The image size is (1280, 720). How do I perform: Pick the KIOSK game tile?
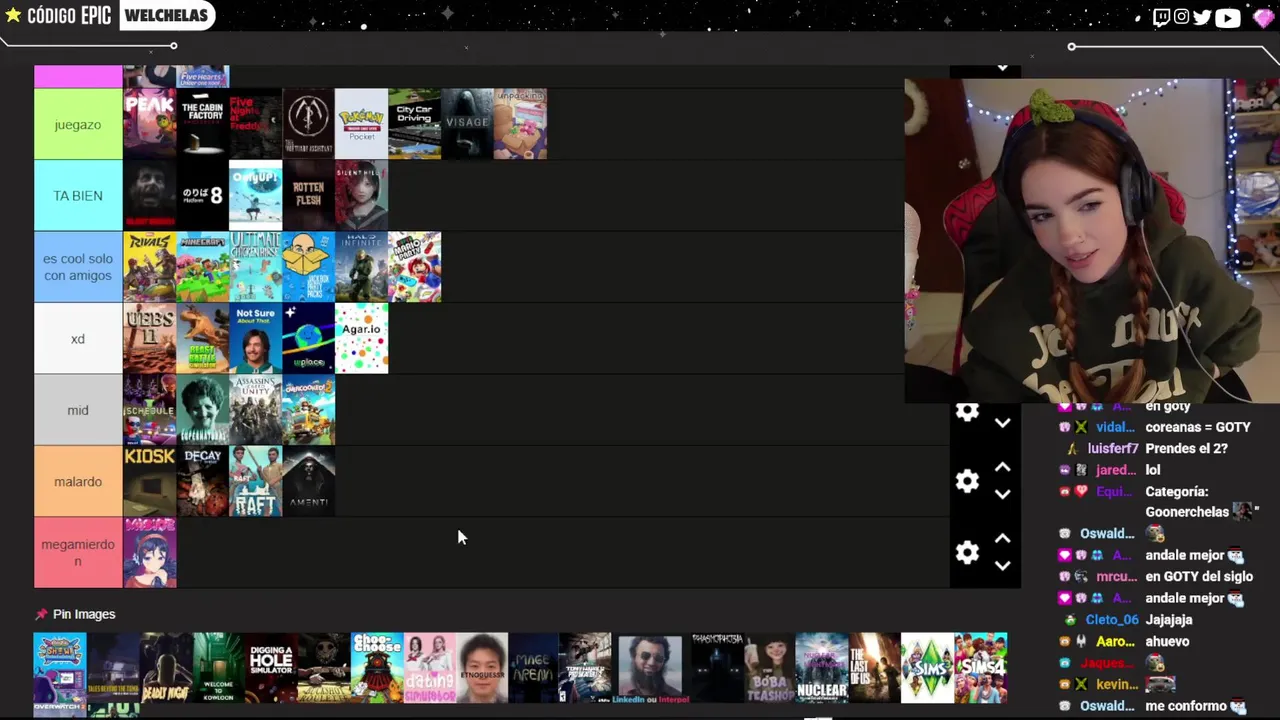point(149,481)
